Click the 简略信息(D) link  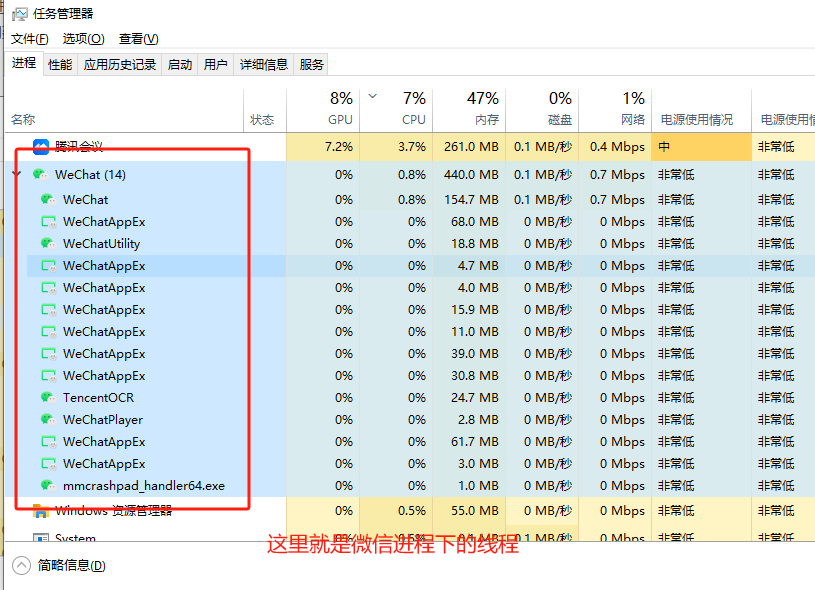click(x=71, y=566)
